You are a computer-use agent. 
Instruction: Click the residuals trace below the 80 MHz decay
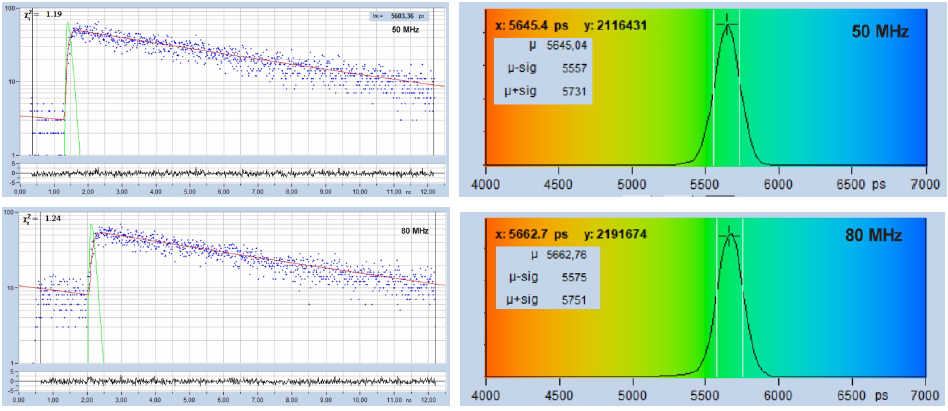(230, 381)
